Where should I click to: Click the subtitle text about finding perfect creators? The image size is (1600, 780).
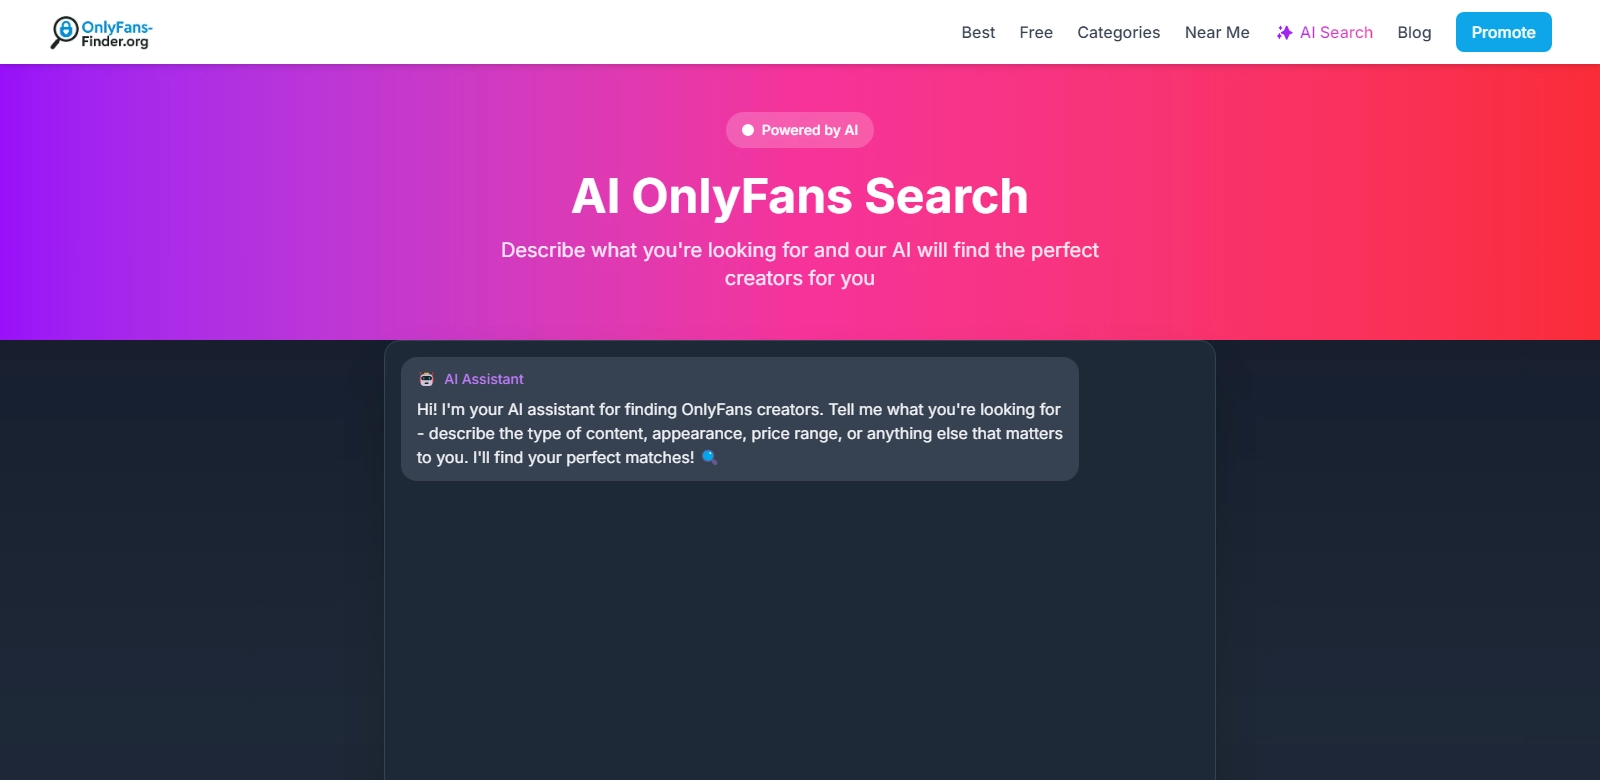click(800, 263)
